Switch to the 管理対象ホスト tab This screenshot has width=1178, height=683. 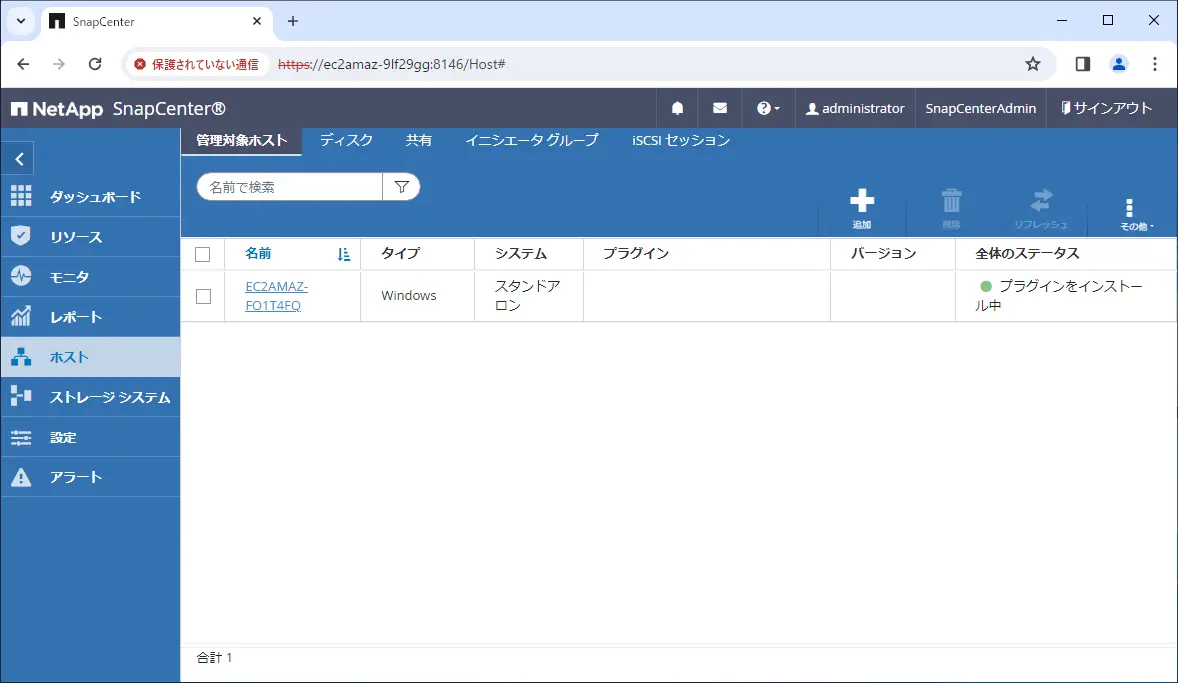241,141
